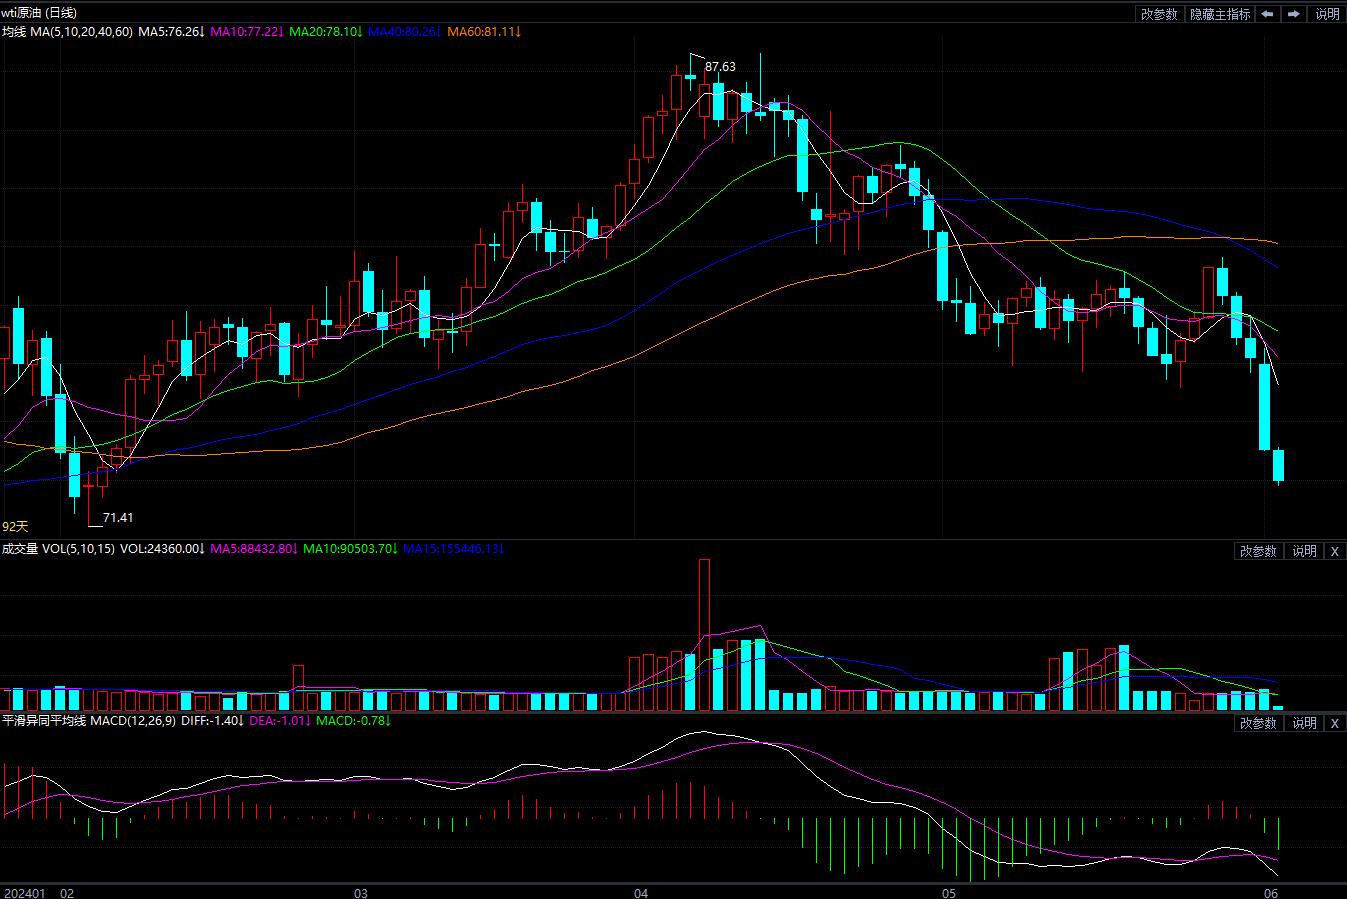Click the tallest red volume bar
Viewport: 1347px width, 899px height.
click(x=704, y=634)
